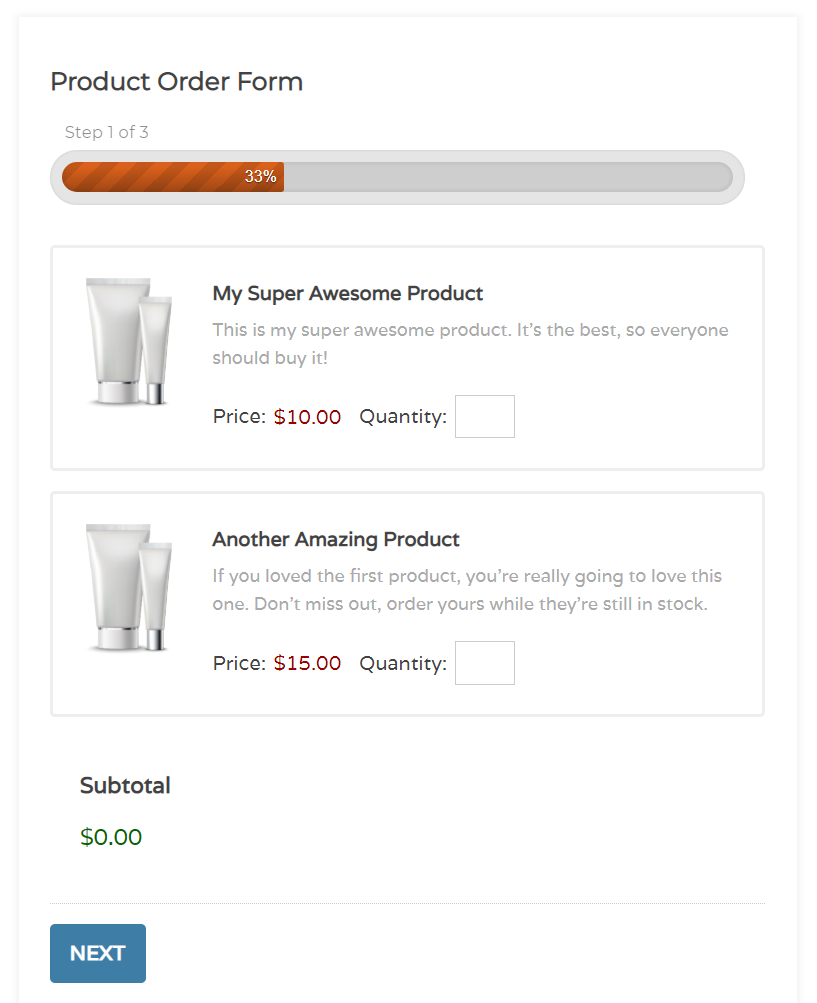Select the "My Super Awesome Product" title

pos(347,294)
